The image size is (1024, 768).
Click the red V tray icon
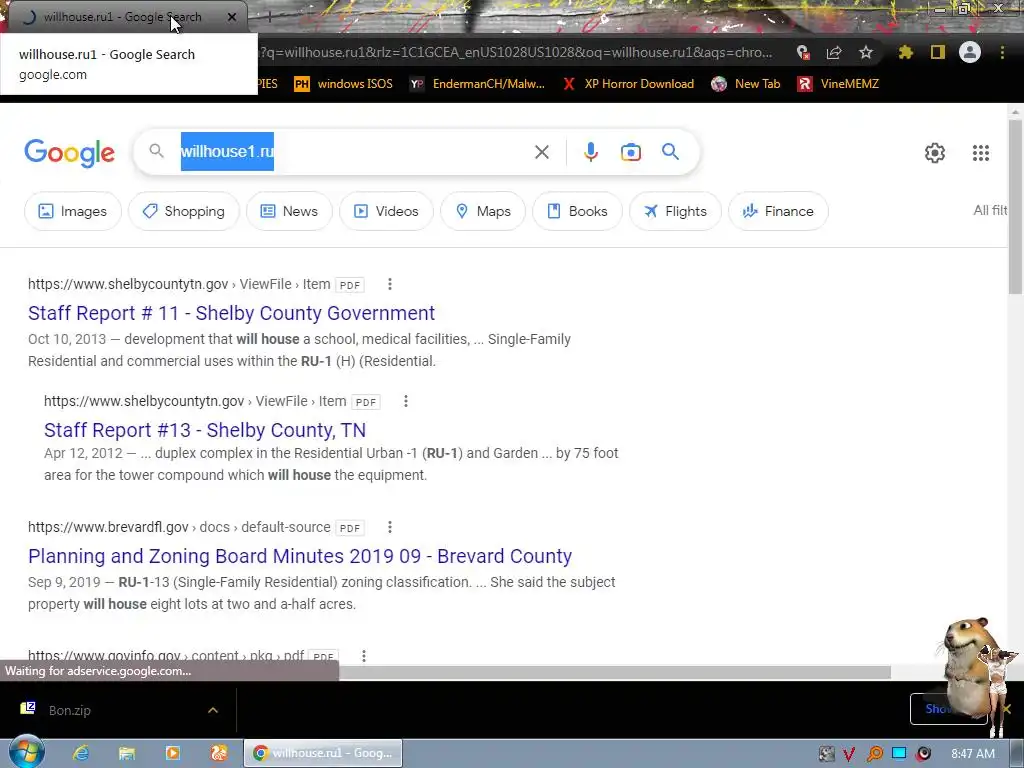pos(849,754)
